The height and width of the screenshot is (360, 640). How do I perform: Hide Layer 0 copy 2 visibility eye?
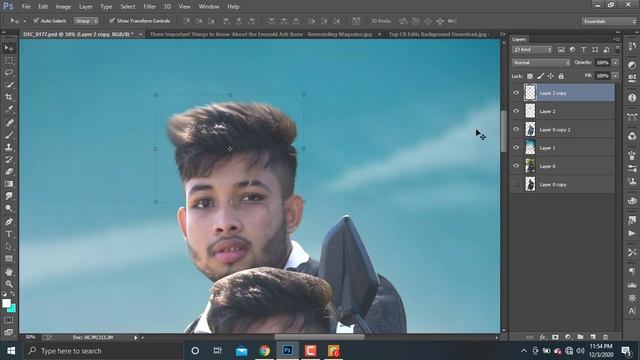(516, 129)
